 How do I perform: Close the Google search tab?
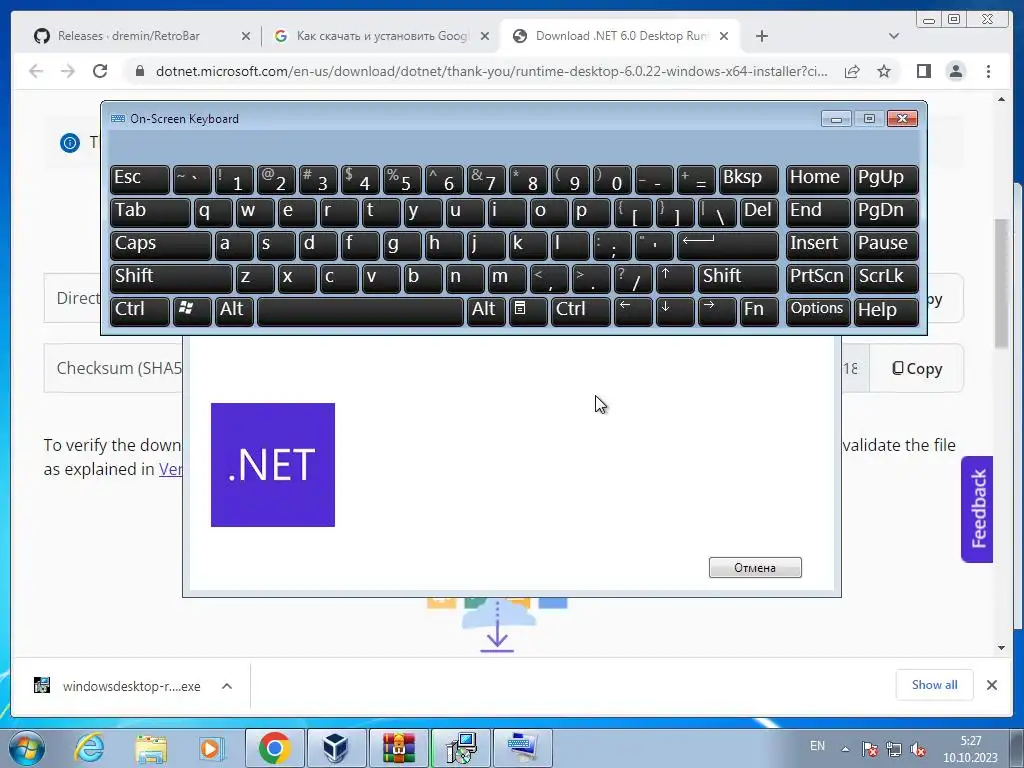pyautogui.click(x=485, y=37)
